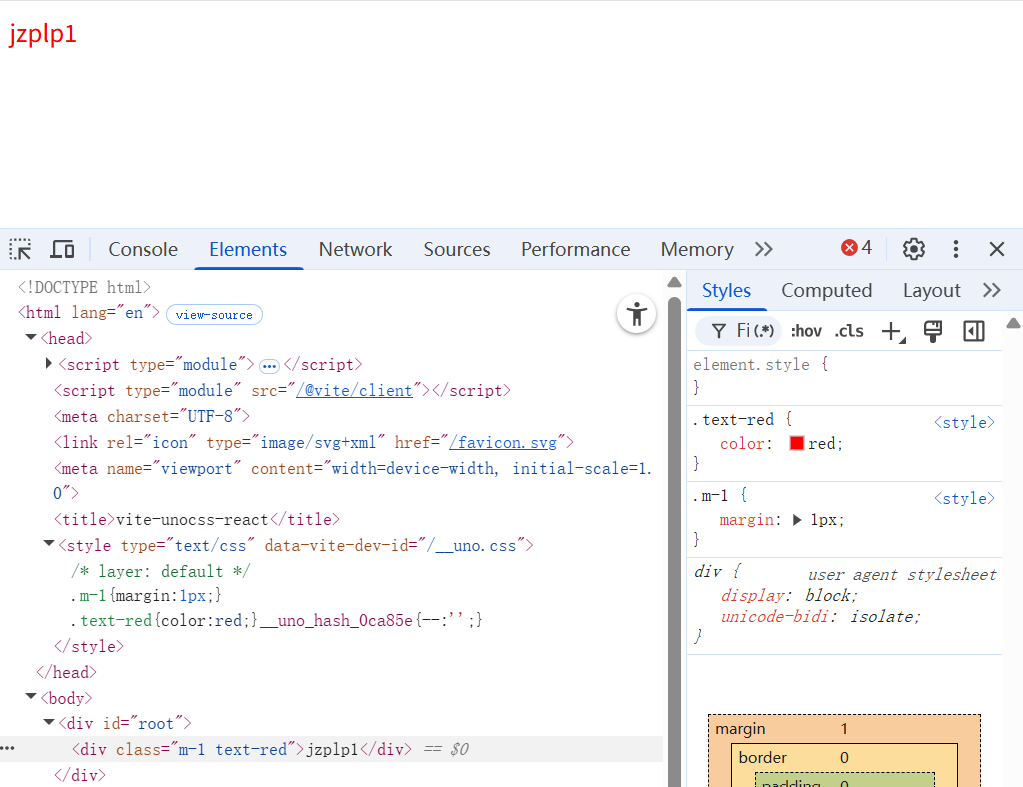Collapse the body element node

pos(31,697)
